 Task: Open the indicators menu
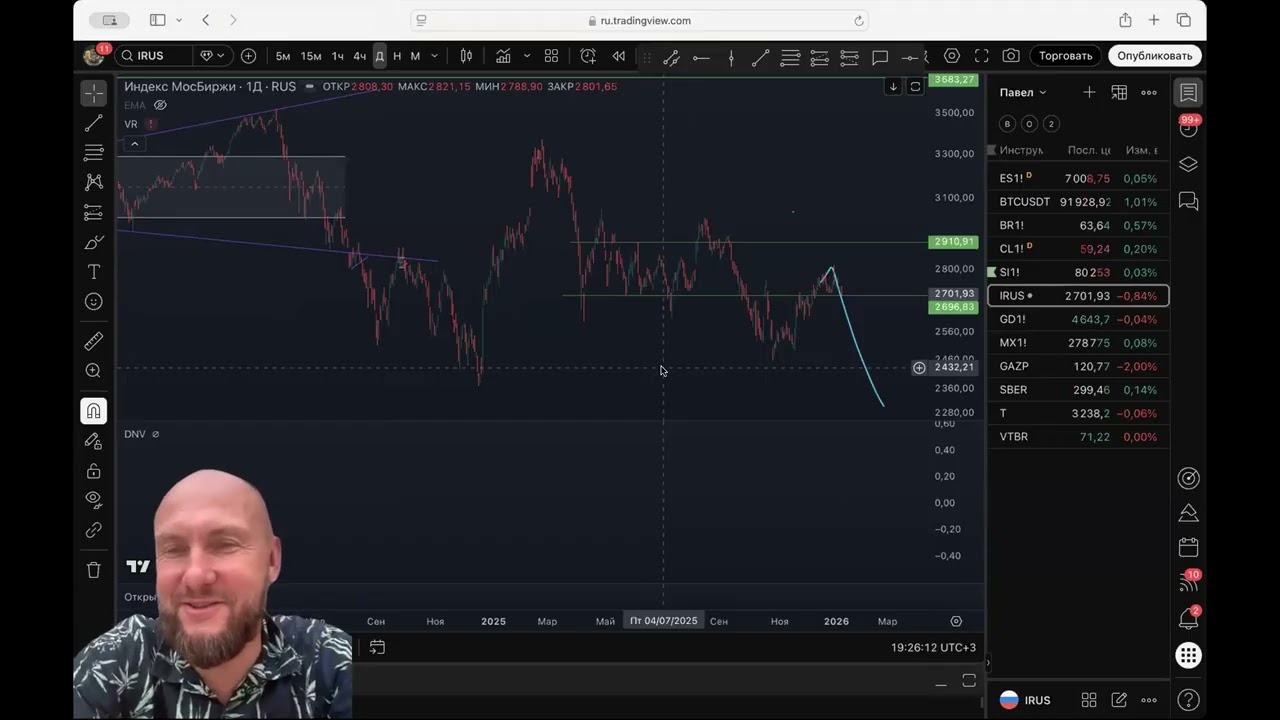pyautogui.click(x=503, y=56)
